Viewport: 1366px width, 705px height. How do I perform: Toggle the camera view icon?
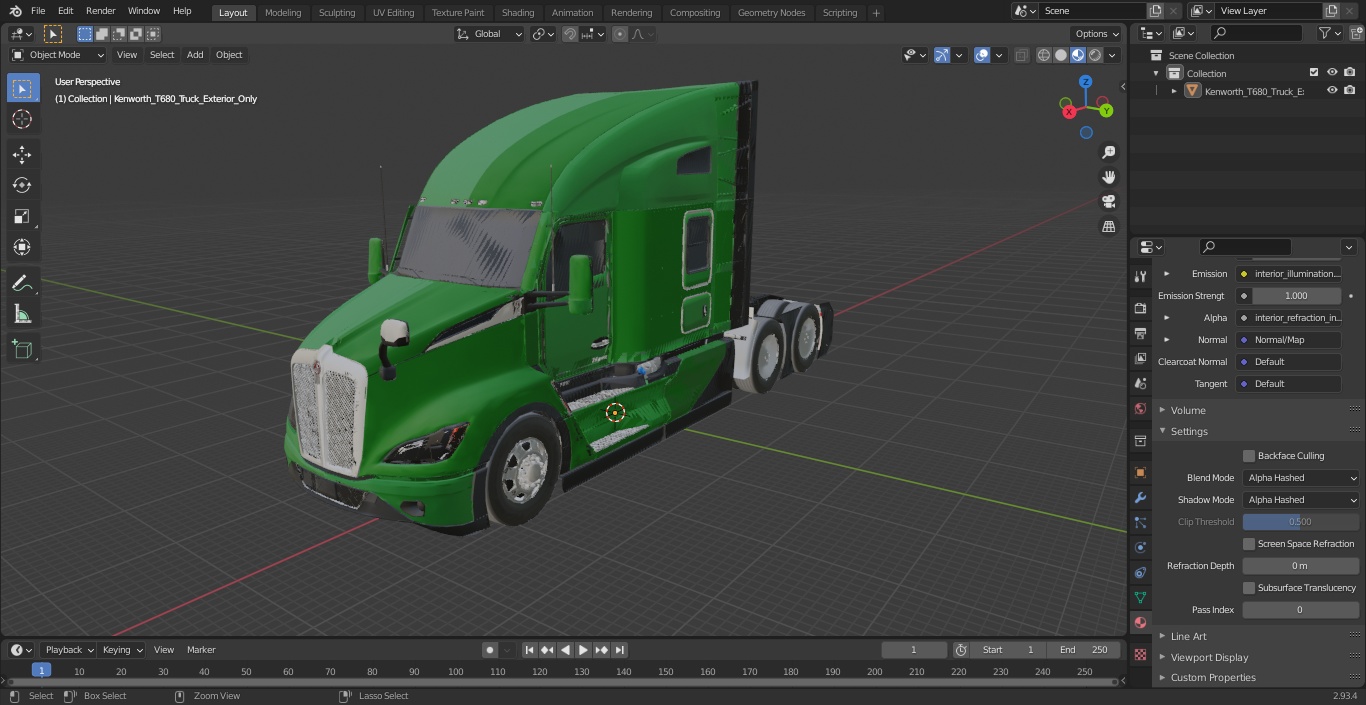pyautogui.click(x=1108, y=202)
